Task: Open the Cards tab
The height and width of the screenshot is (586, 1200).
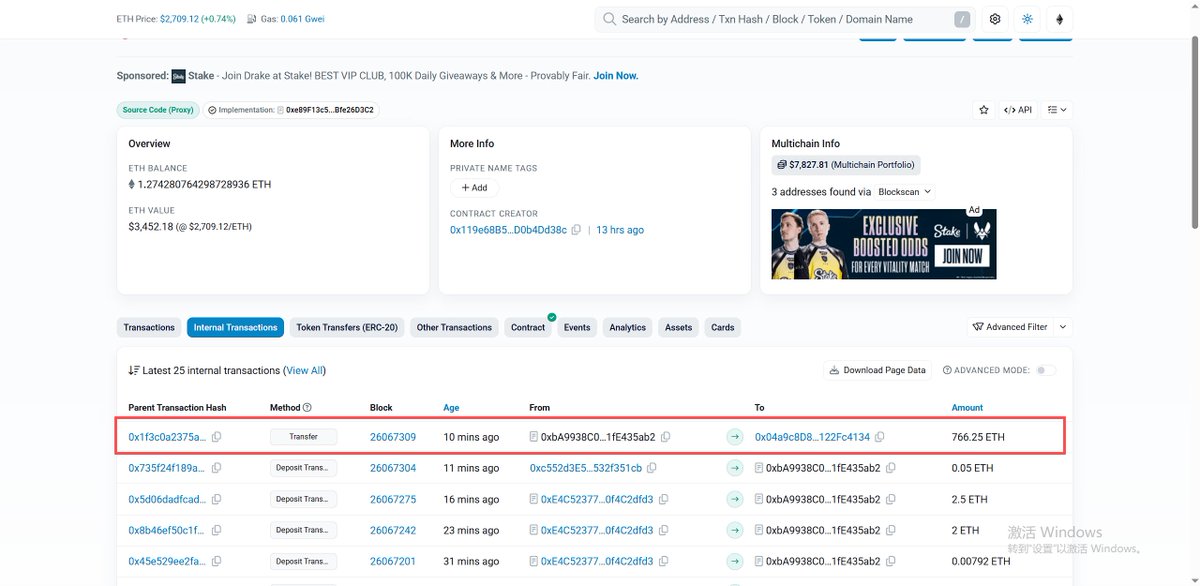Action: click(723, 327)
